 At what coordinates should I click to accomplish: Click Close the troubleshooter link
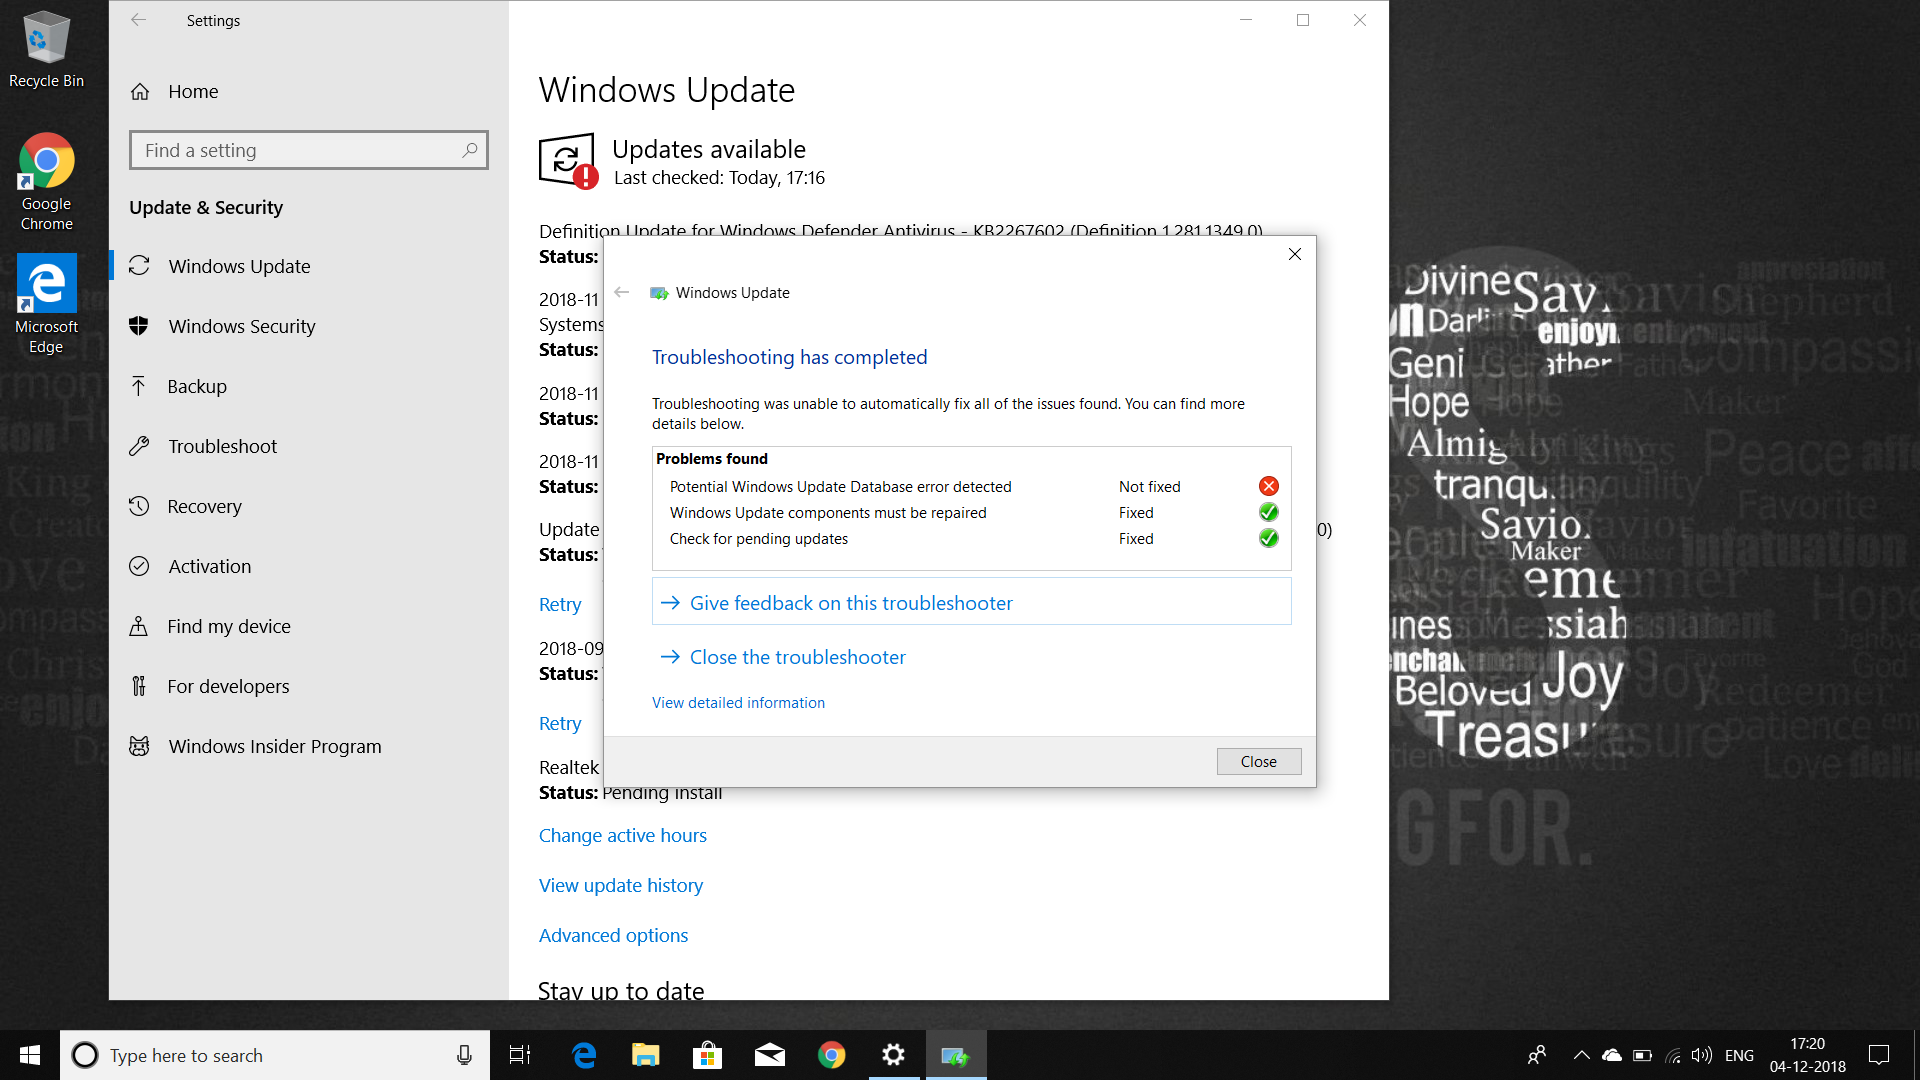tap(797, 657)
